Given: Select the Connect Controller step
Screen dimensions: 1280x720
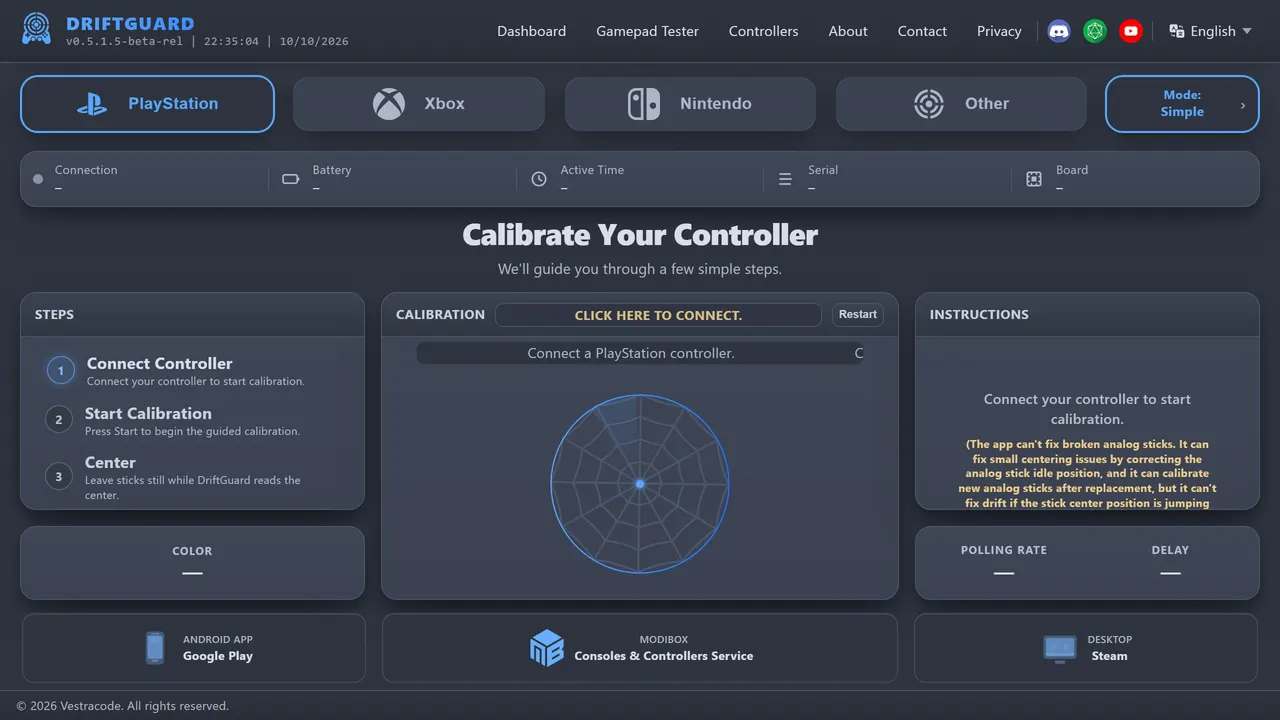Looking at the screenshot, I should pyautogui.click(x=192, y=371).
